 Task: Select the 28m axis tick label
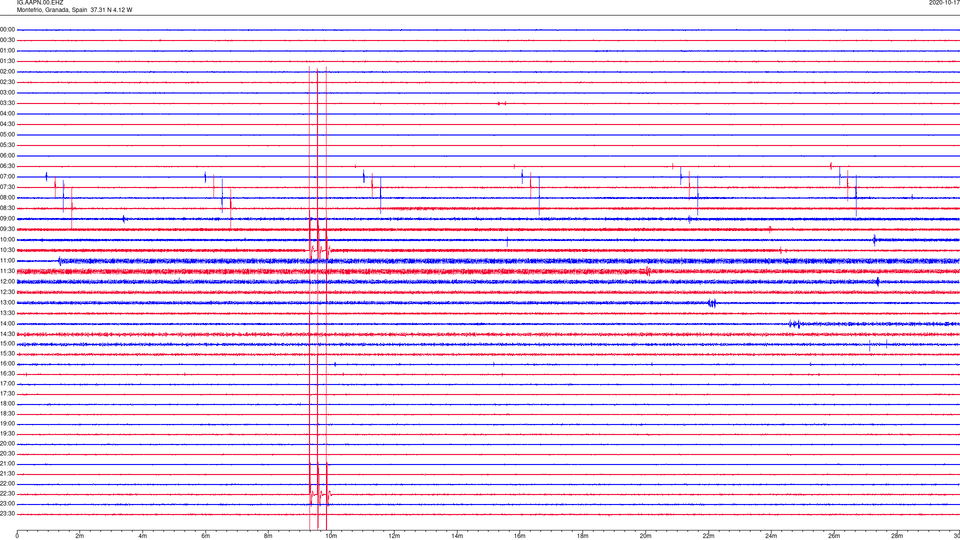(x=897, y=536)
